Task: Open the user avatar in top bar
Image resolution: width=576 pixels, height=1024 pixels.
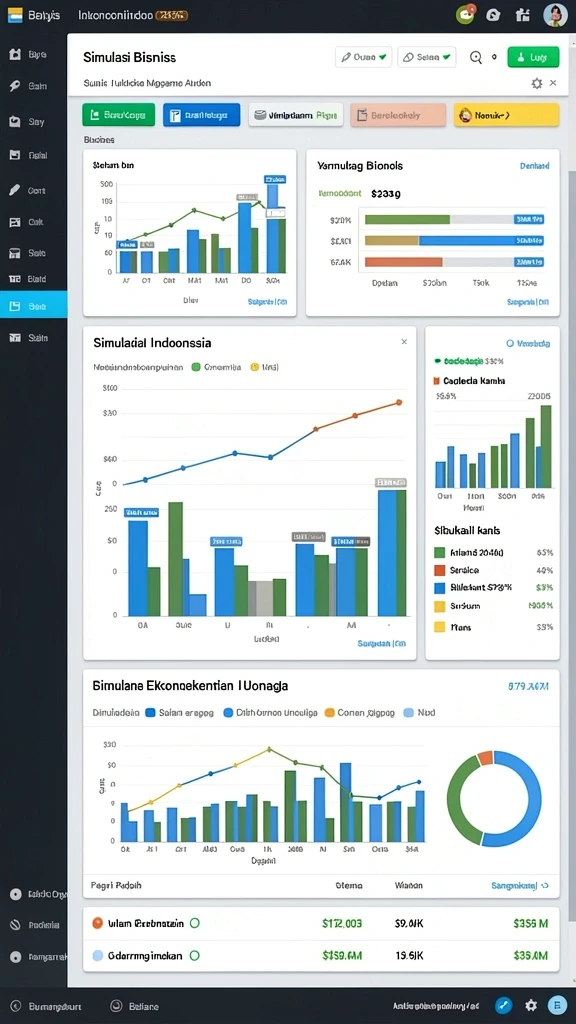Action: (555, 15)
